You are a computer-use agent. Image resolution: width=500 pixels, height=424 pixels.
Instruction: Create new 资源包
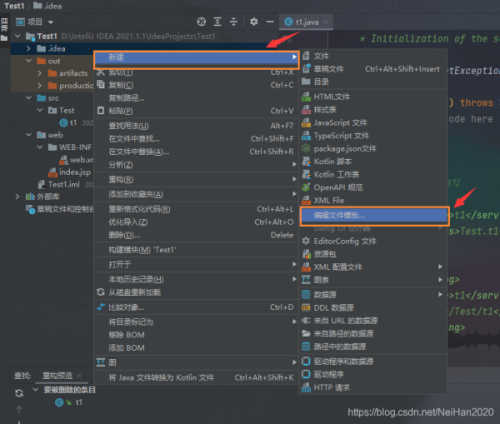tap(373, 254)
